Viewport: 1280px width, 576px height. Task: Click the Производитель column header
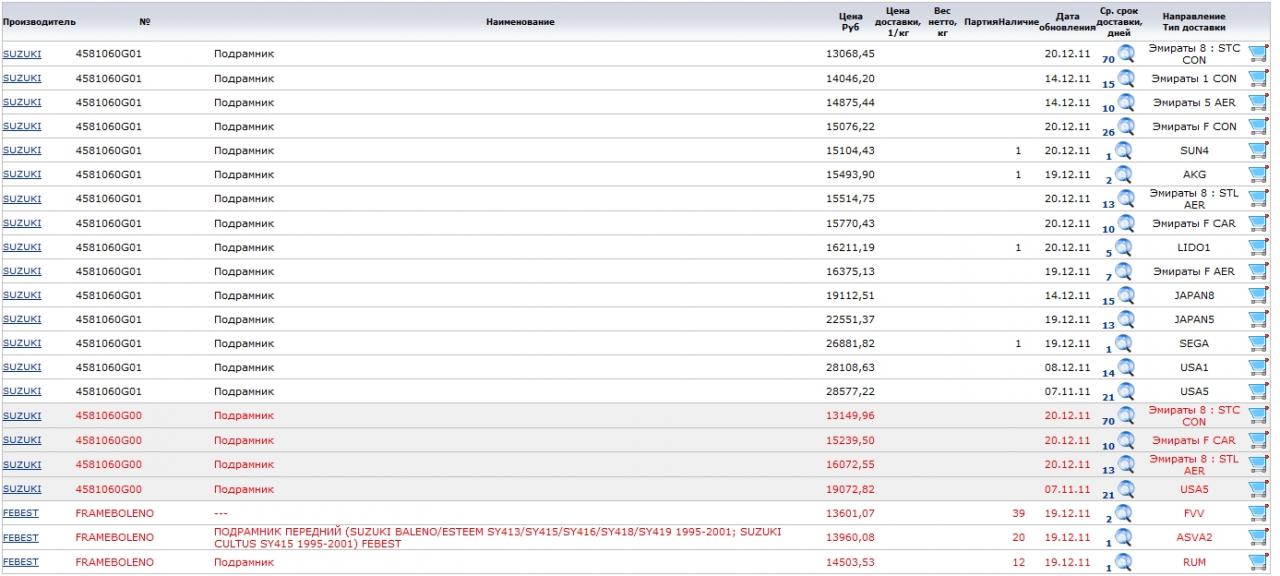click(x=39, y=21)
